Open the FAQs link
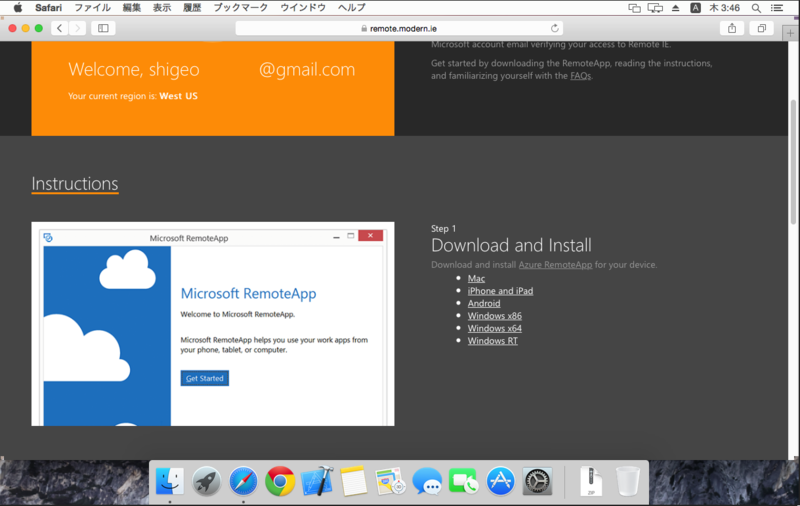 581,75
